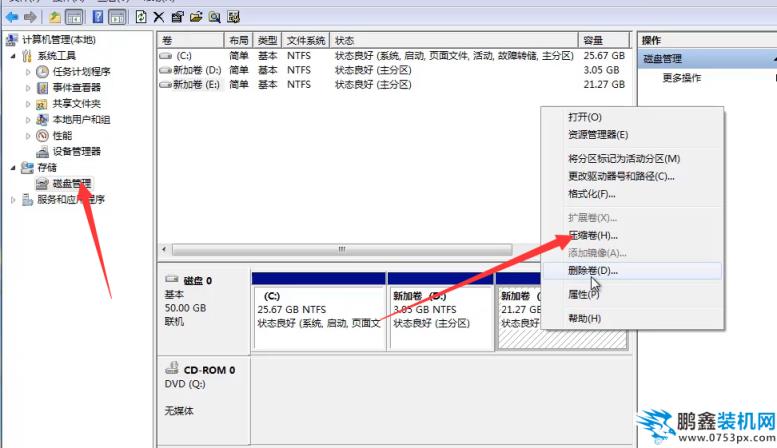Click the open-folder toolbar icon
The height and width of the screenshot is (448, 777).
click(x=196, y=17)
